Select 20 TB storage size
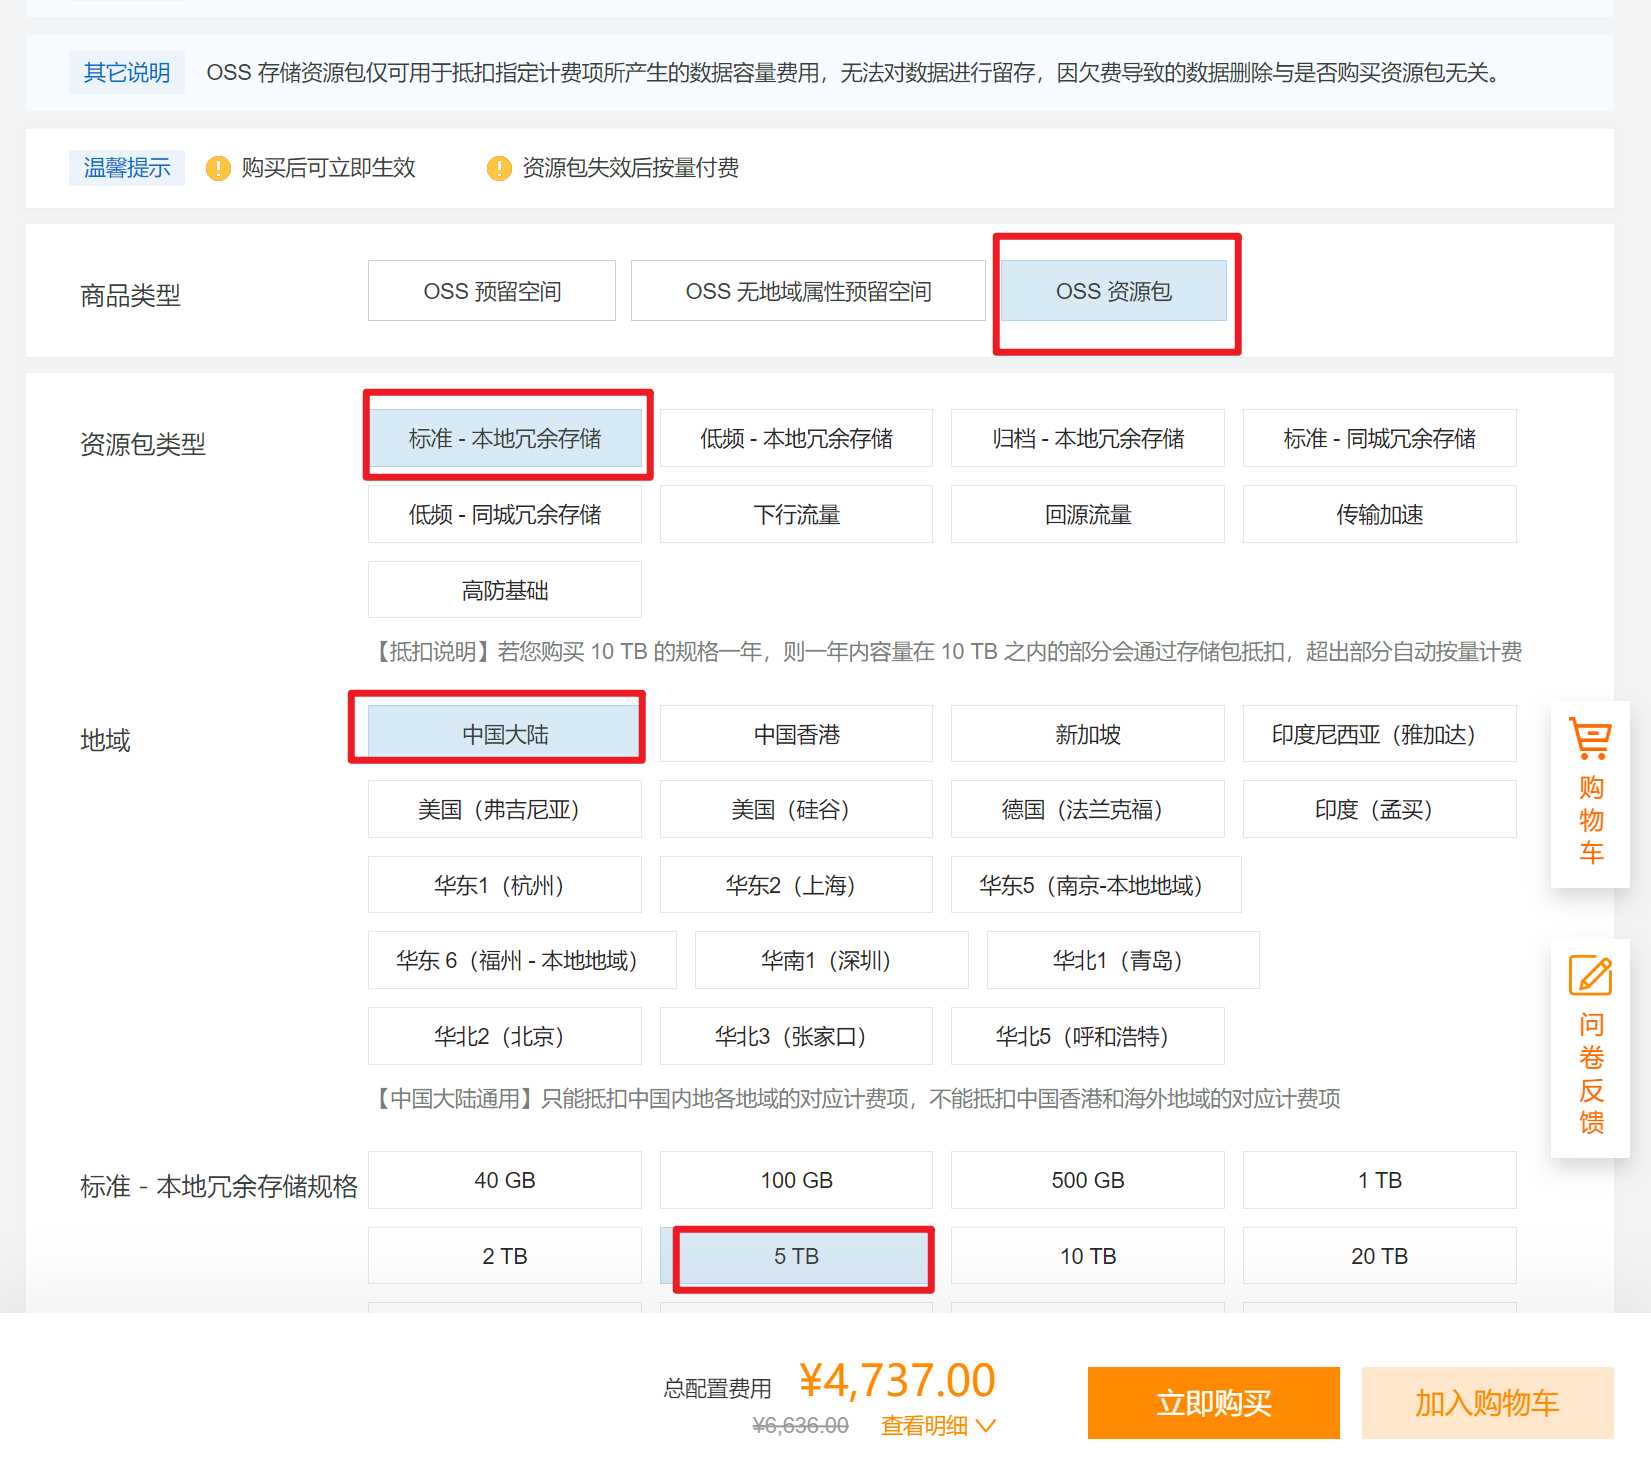The image size is (1651, 1467). [x=1380, y=1256]
